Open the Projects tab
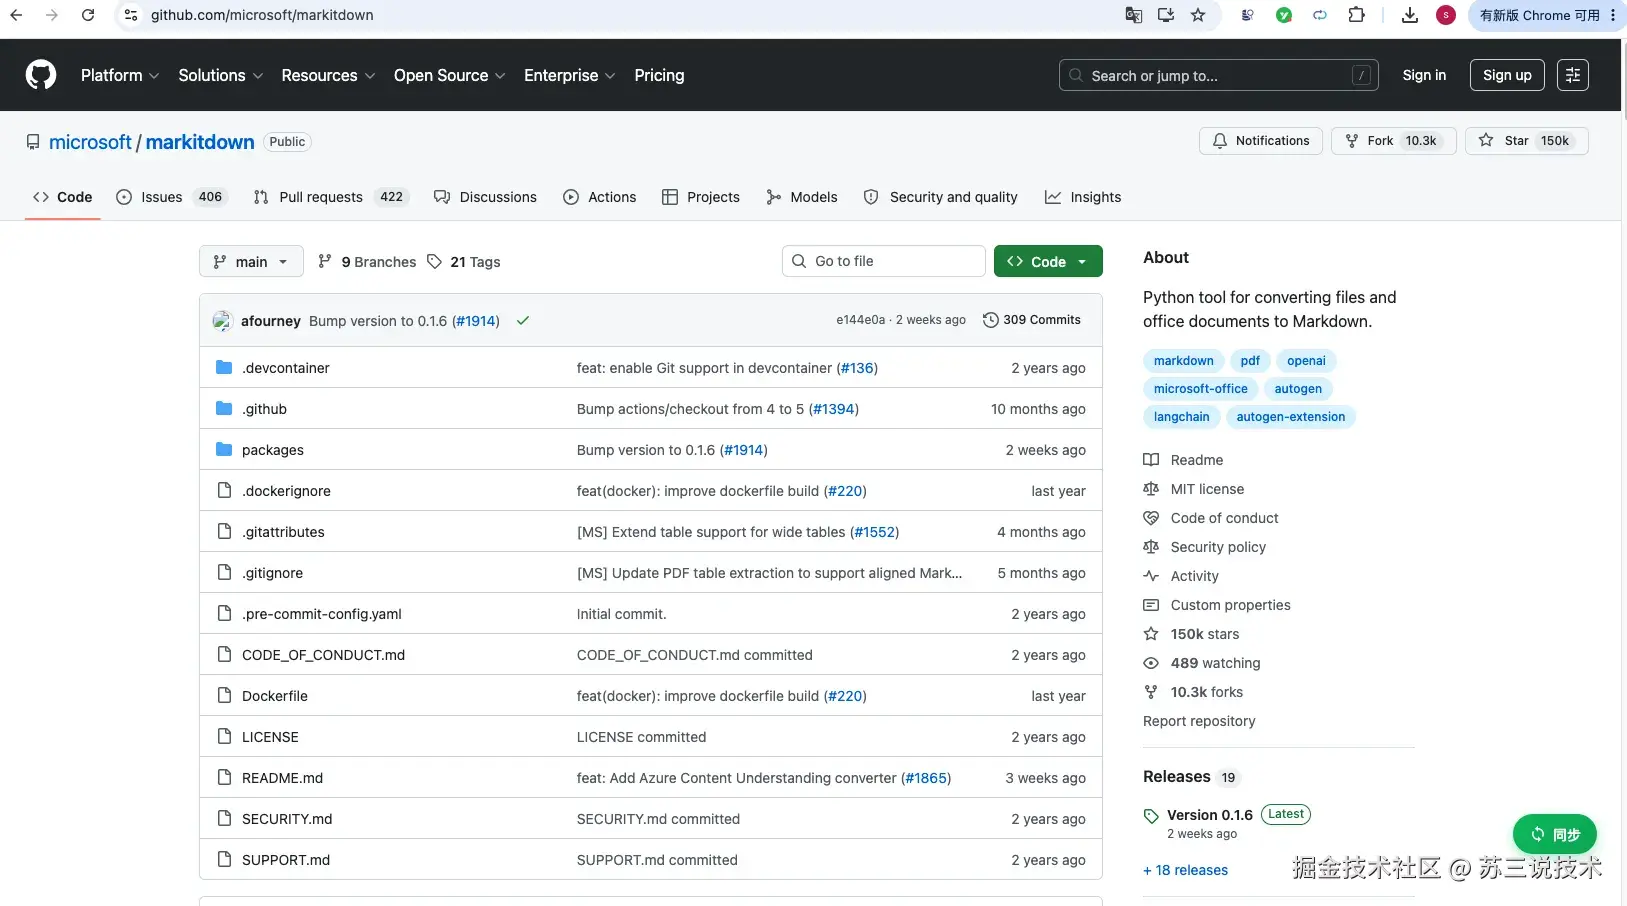Viewport: 1627px width, 906px height. click(x=701, y=197)
